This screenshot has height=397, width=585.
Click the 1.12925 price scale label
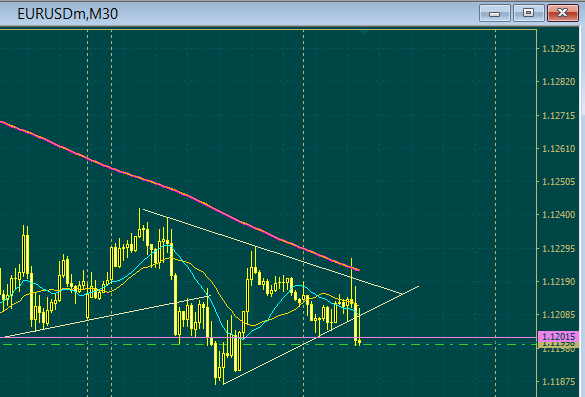click(558, 49)
